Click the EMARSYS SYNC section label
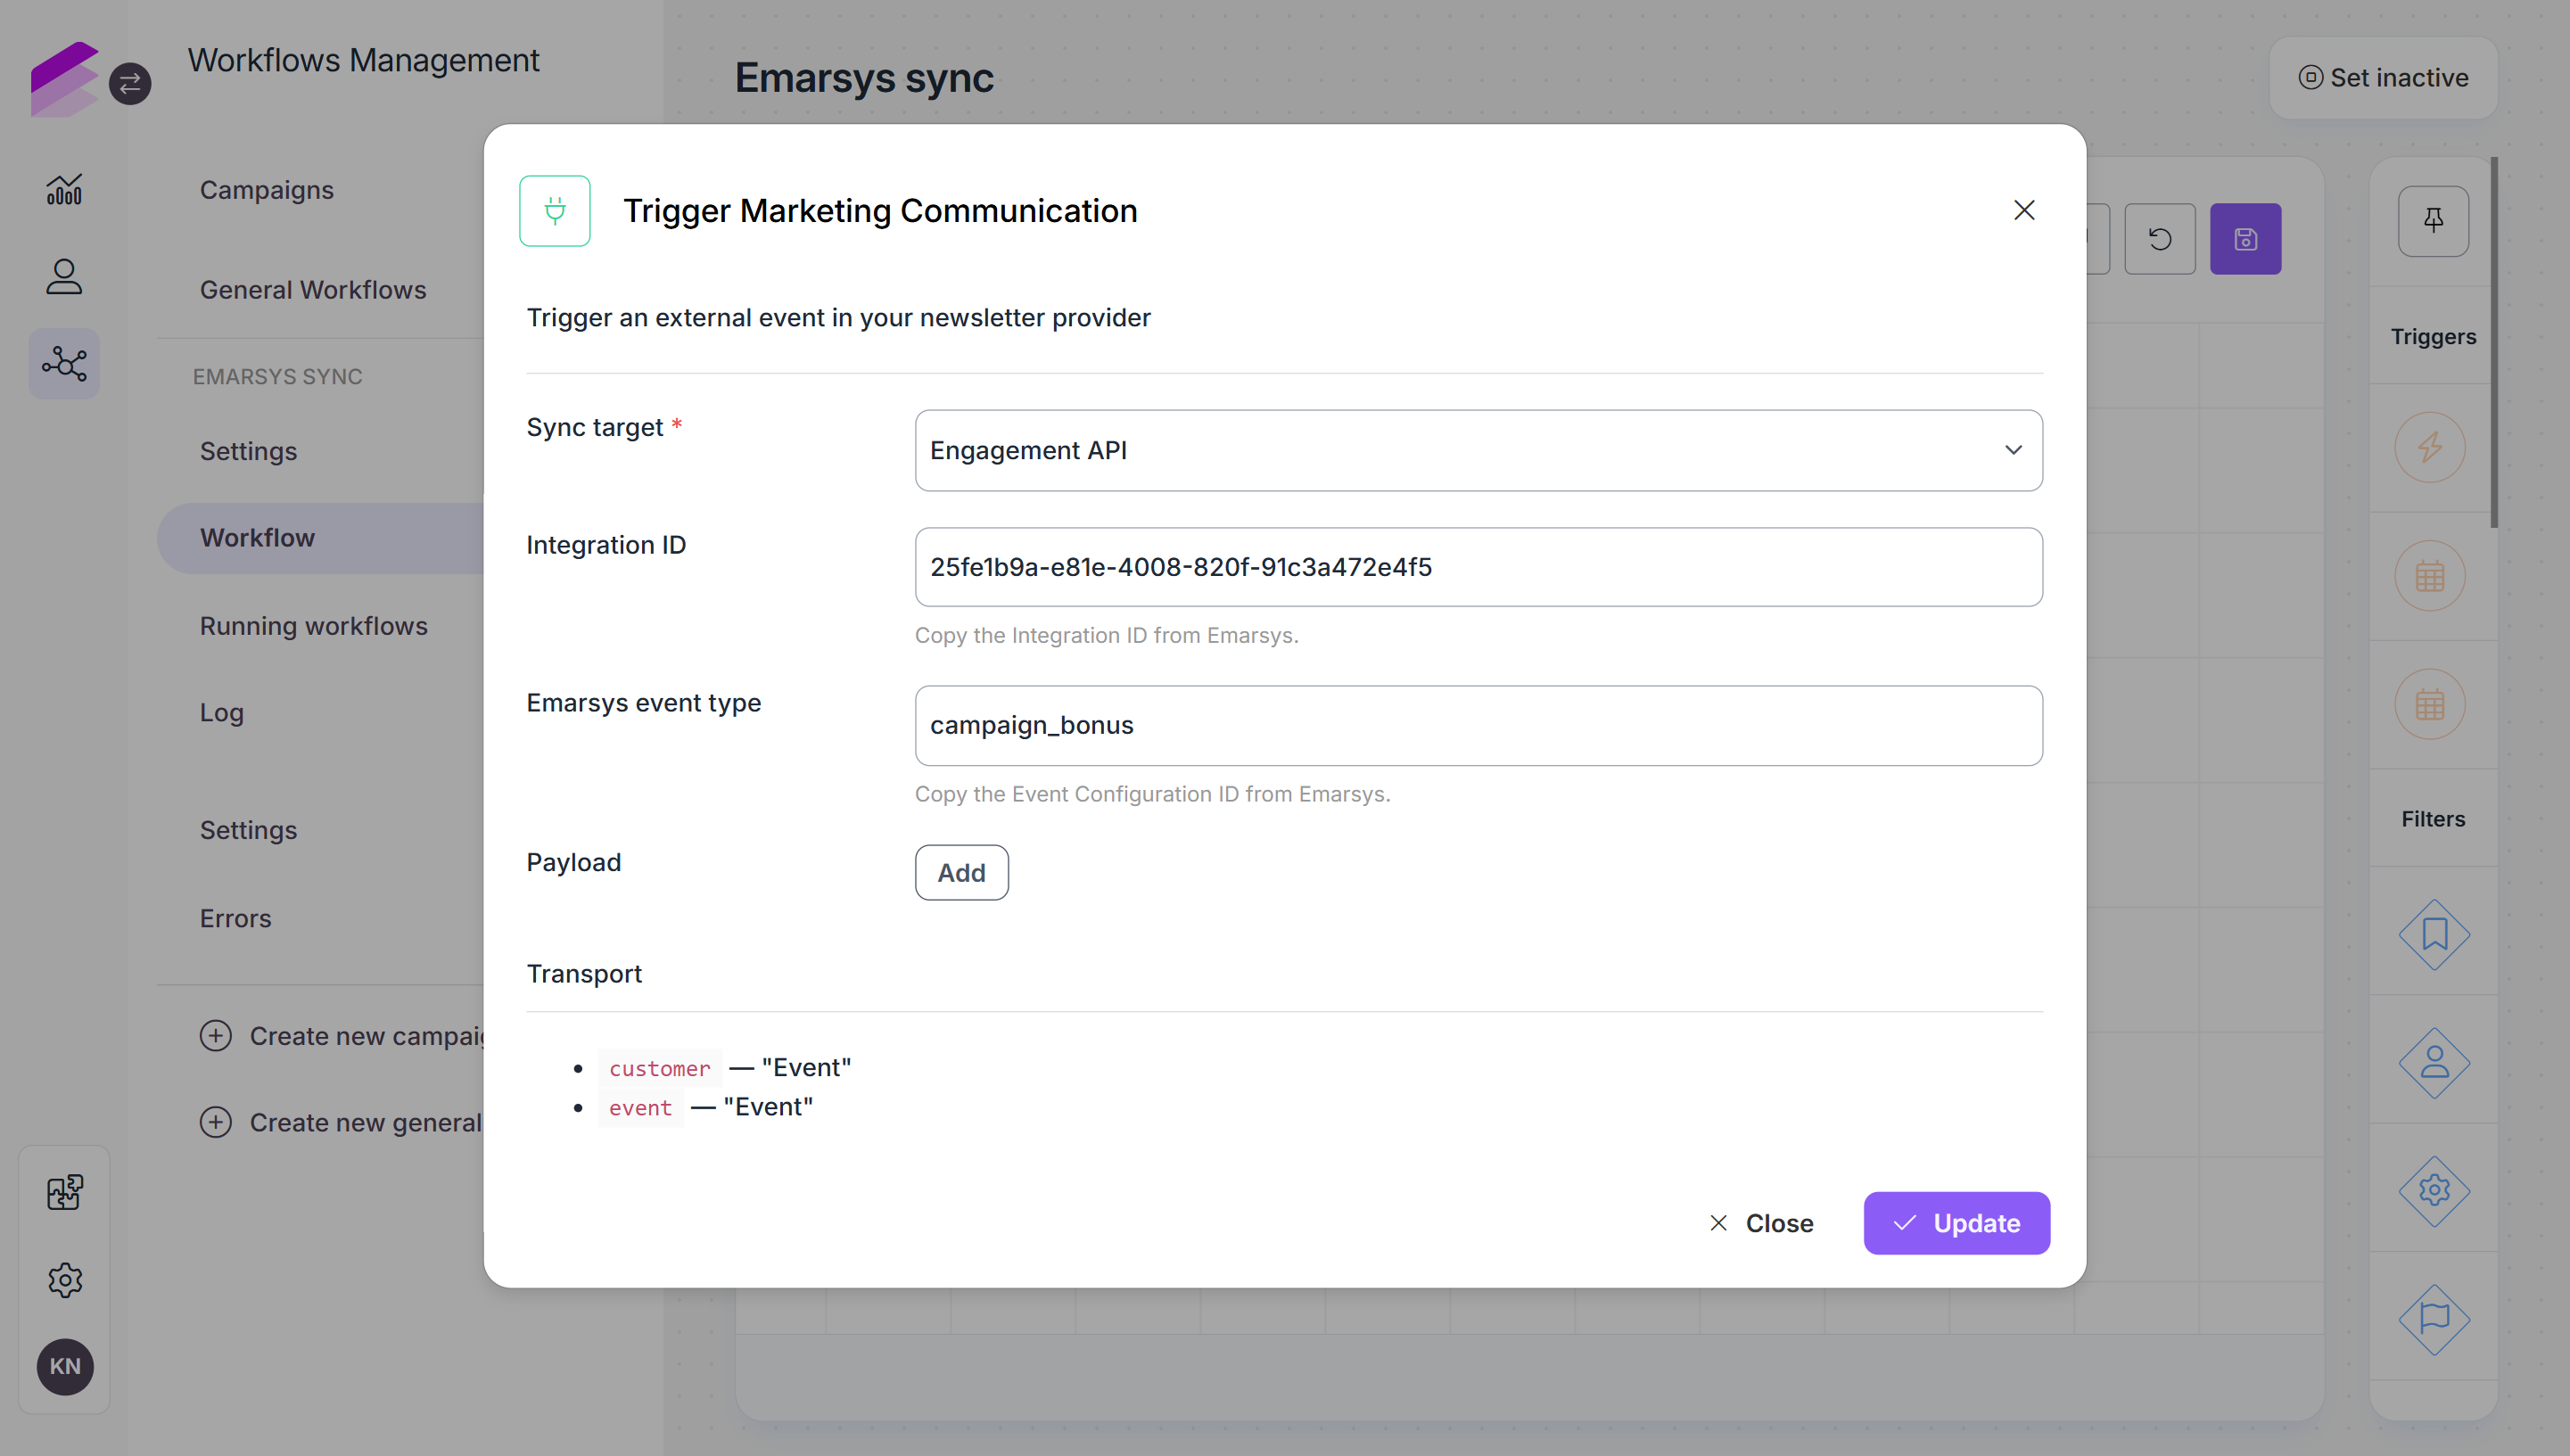This screenshot has width=2570, height=1456. pyautogui.click(x=277, y=377)
